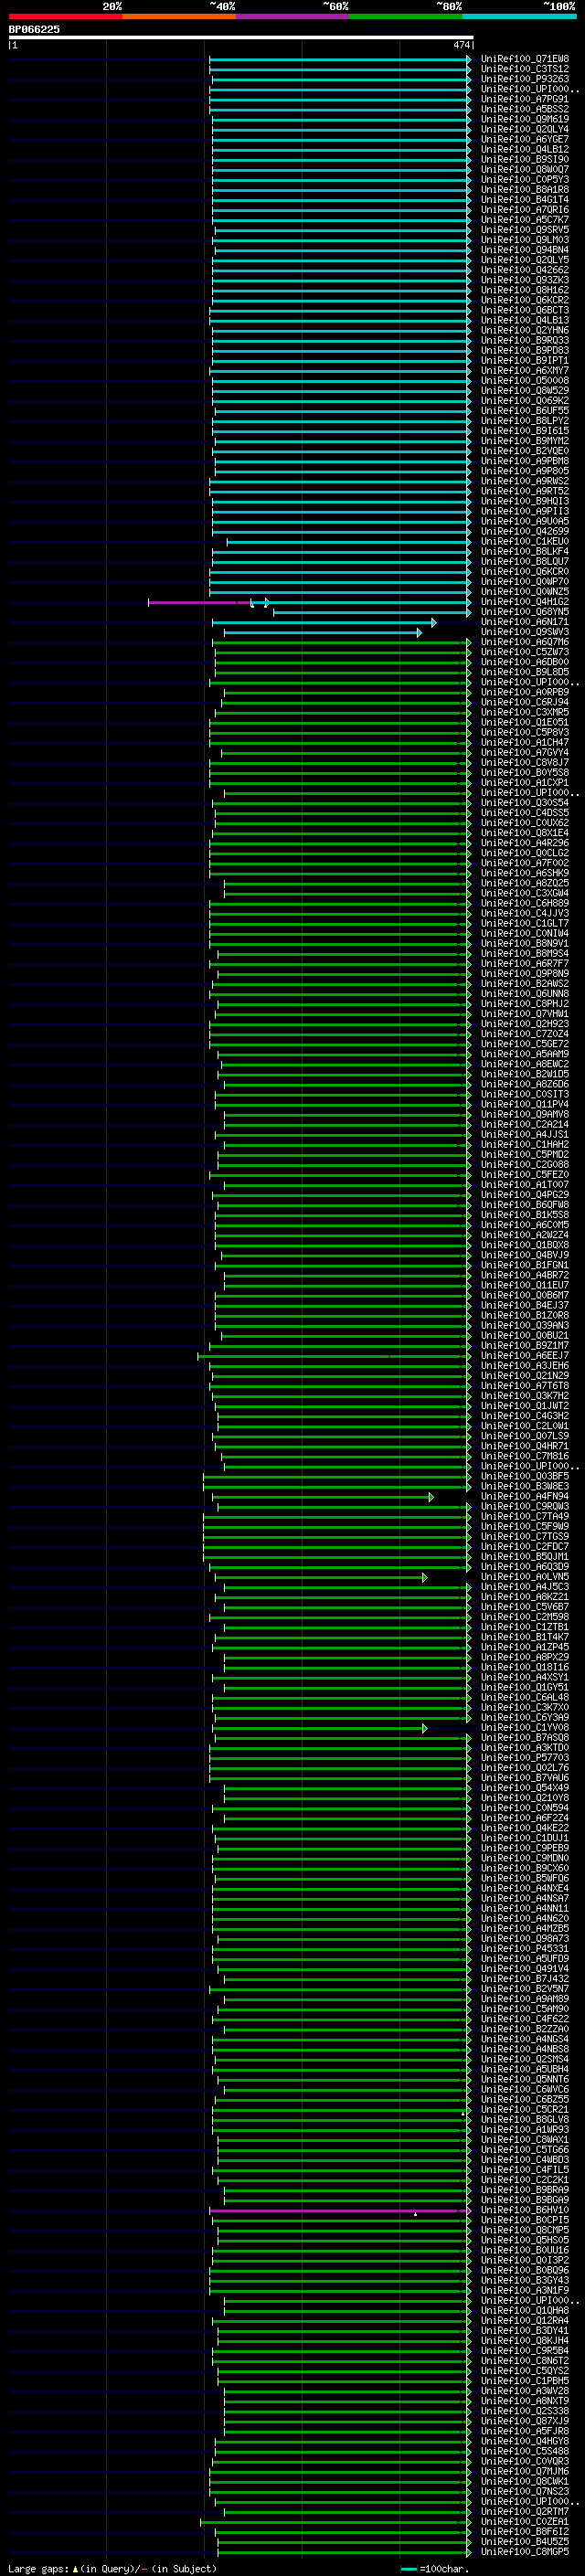
Task: Select the UniRef100_Q9SWV3 label
Action: click(524, 632)
